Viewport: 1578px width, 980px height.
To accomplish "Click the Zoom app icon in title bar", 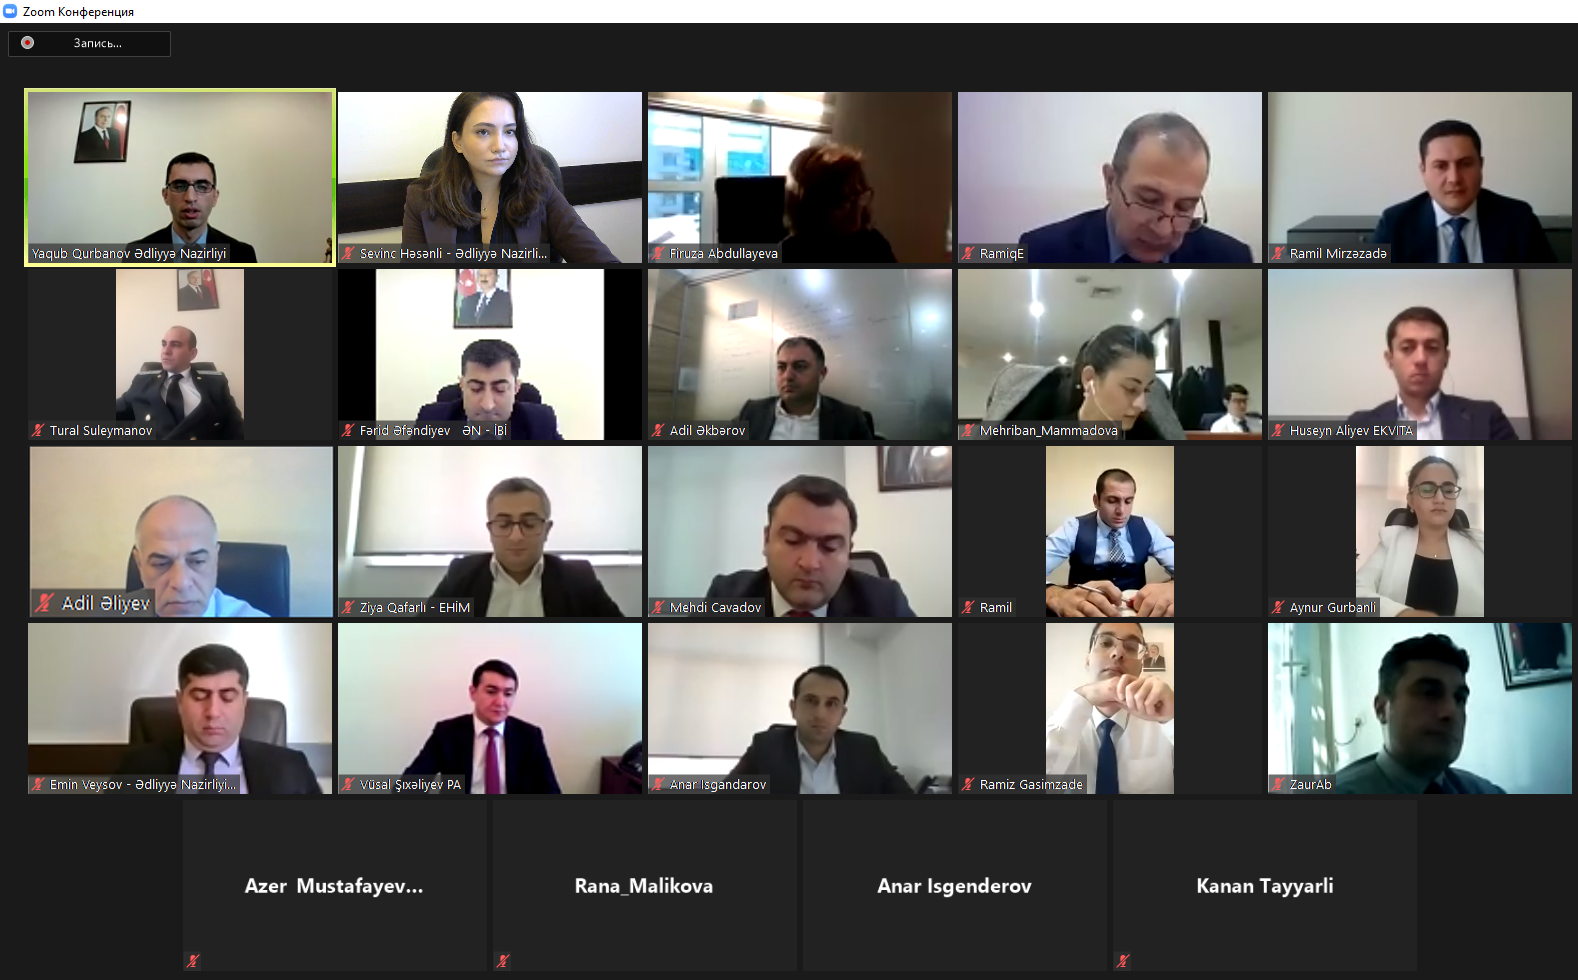I will (10, 11).
